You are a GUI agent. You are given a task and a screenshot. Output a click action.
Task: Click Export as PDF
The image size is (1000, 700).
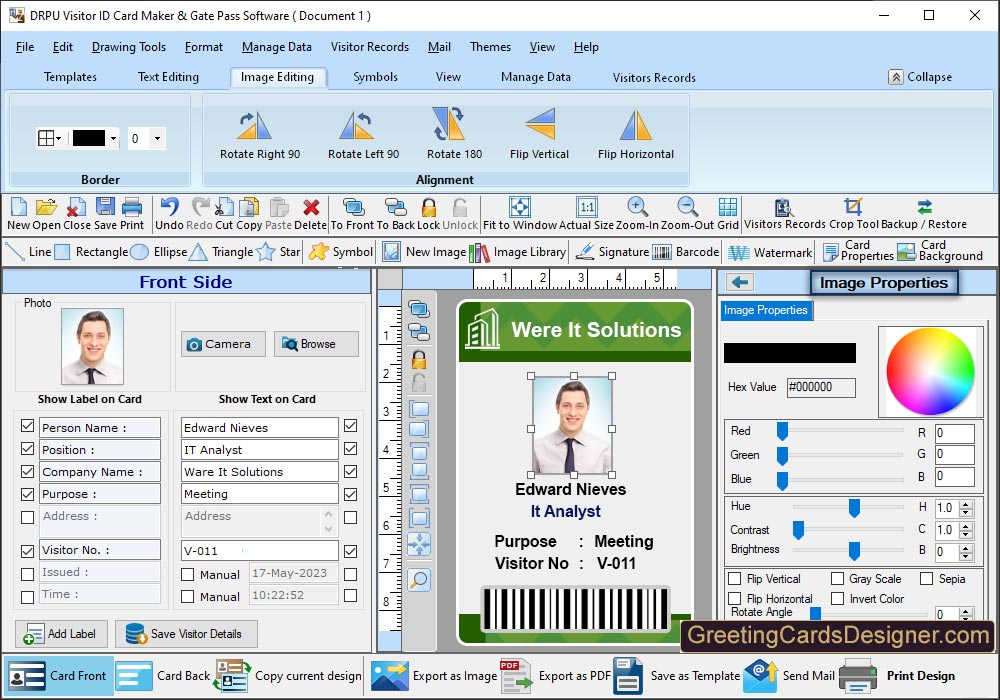coord(555,676)
